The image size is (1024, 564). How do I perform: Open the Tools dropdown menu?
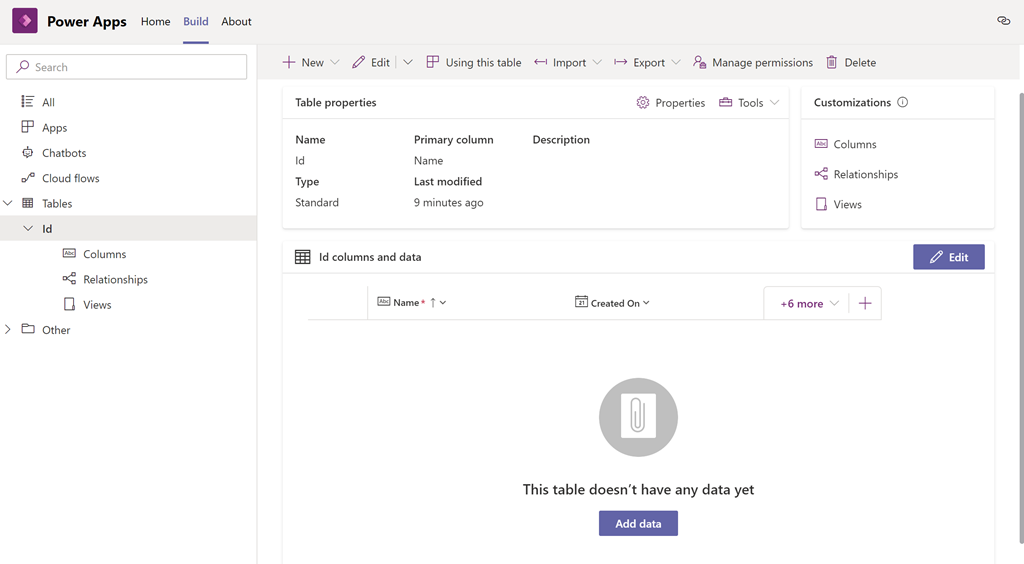point(749,103)
